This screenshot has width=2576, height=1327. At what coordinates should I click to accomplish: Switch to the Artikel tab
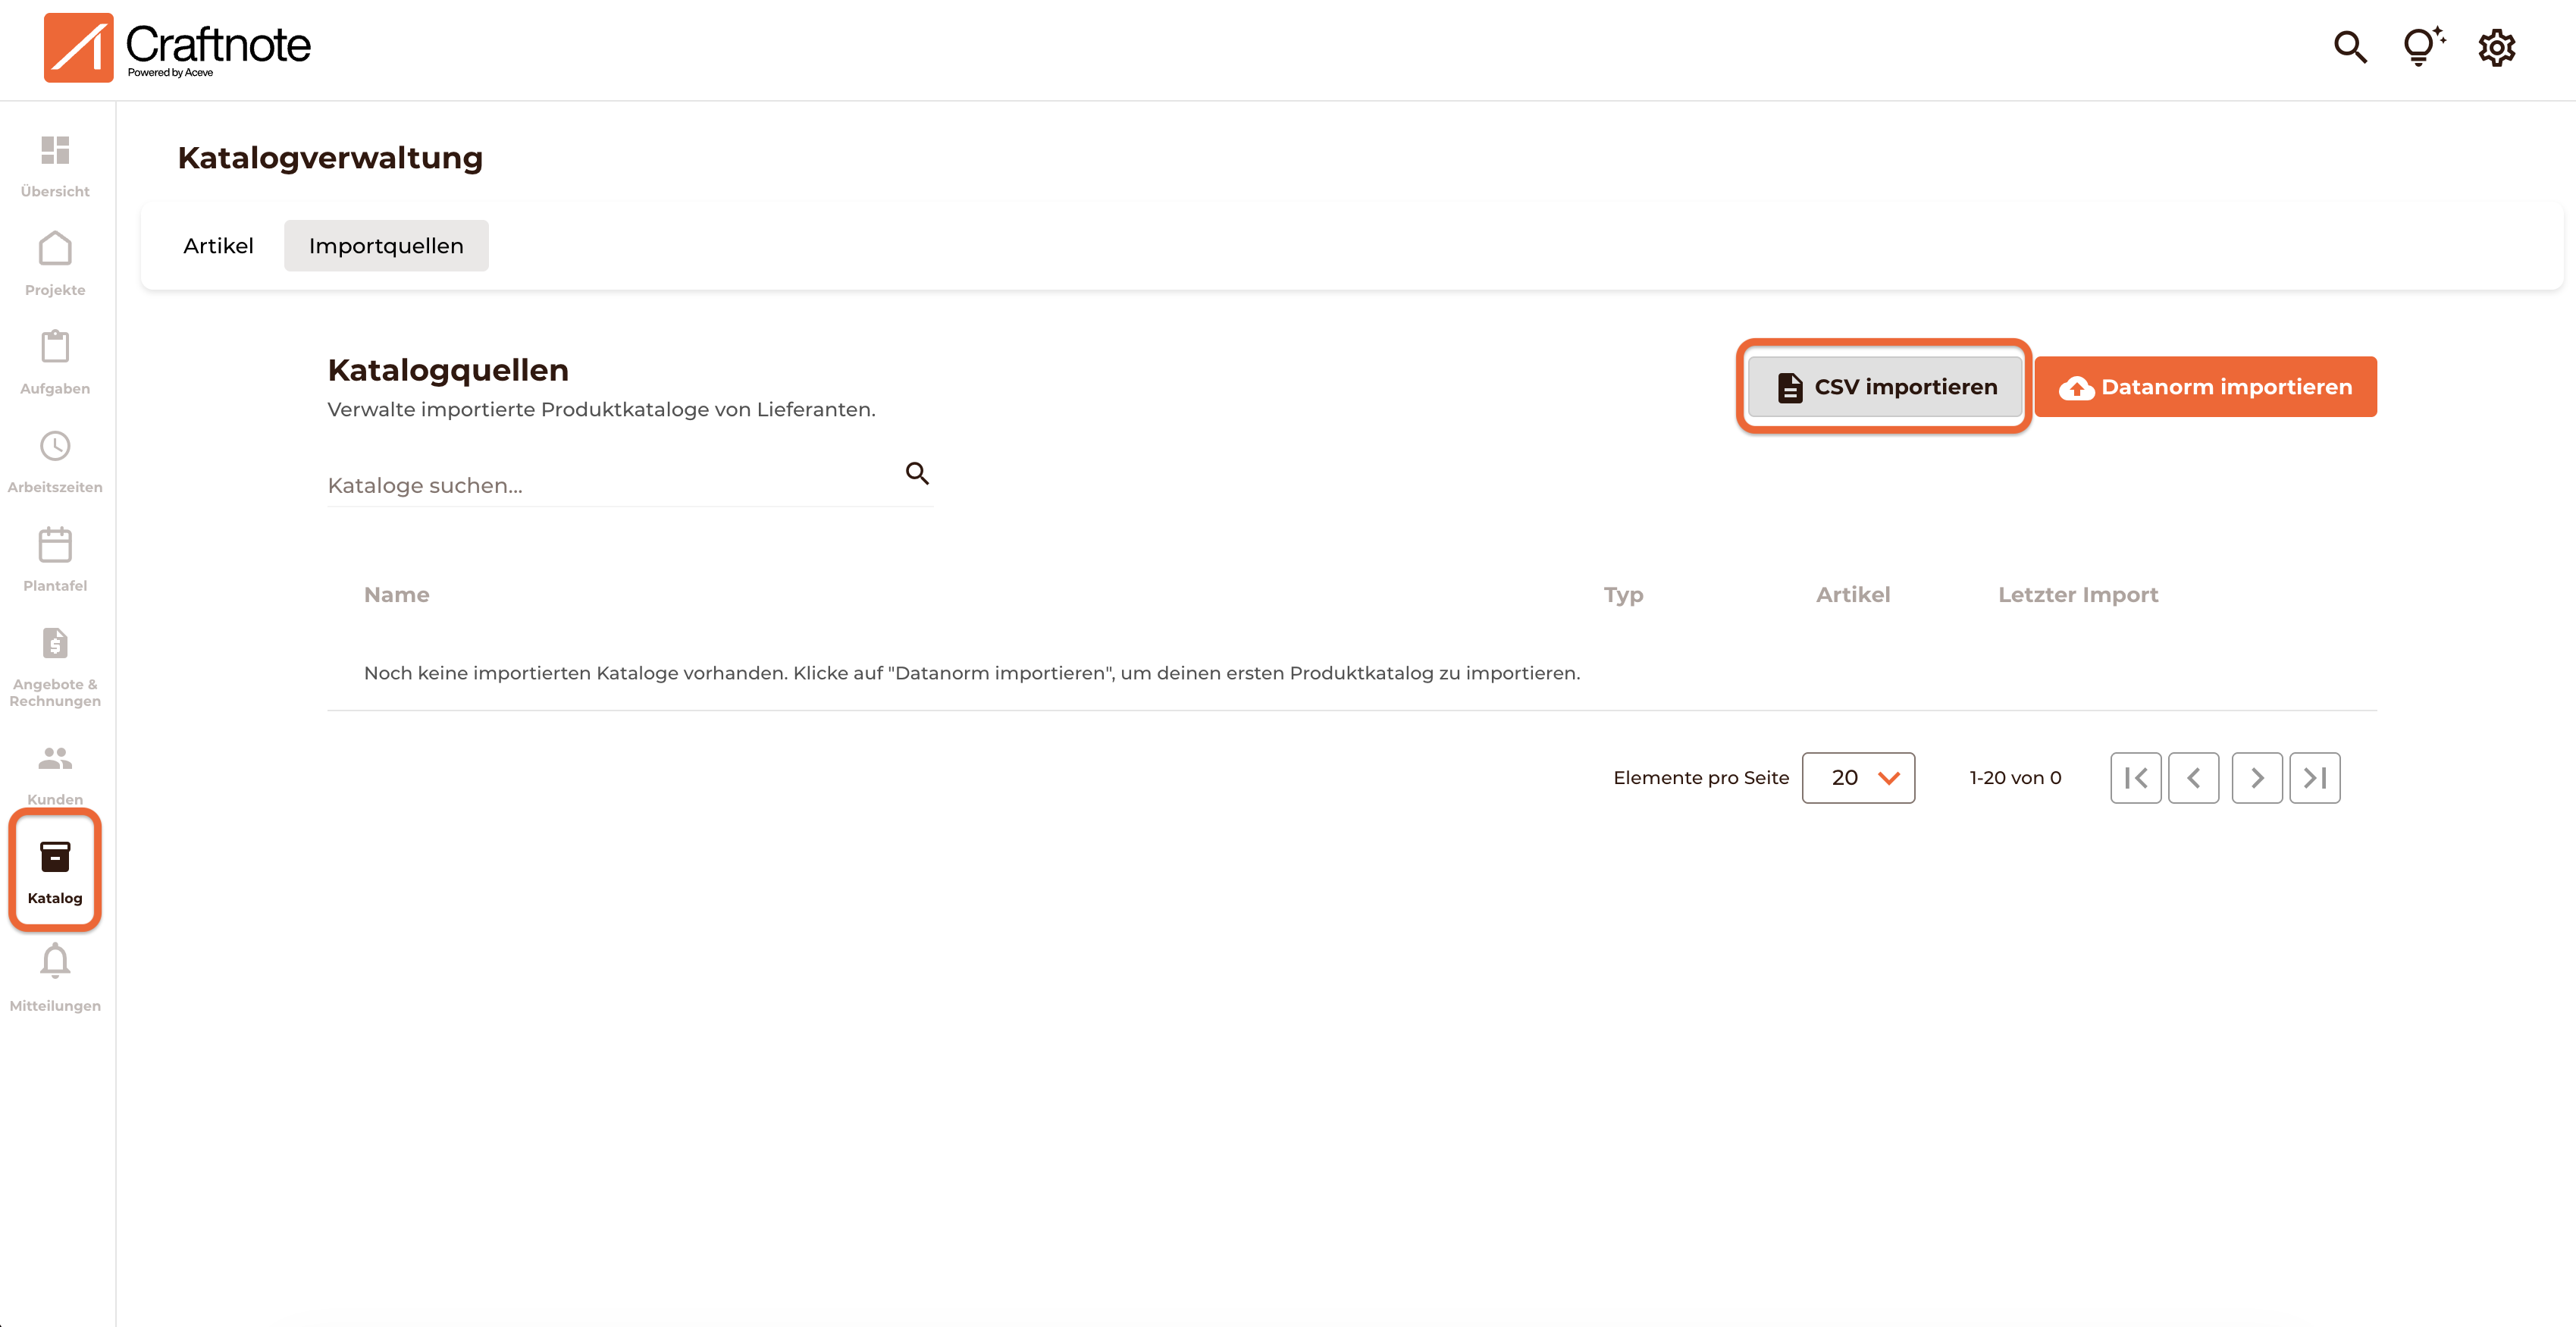click(x=218, y=246)
